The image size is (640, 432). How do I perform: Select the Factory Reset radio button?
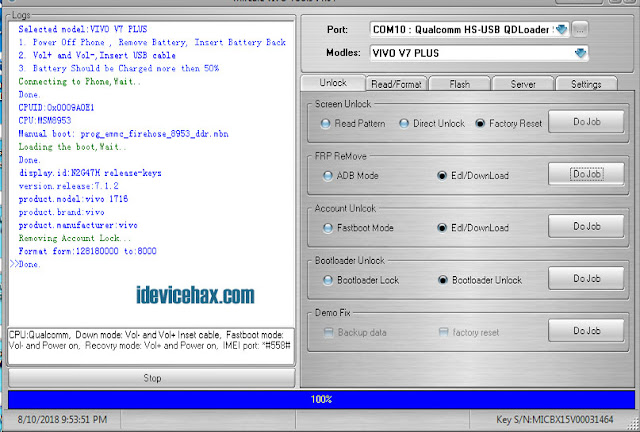point(509,123)
